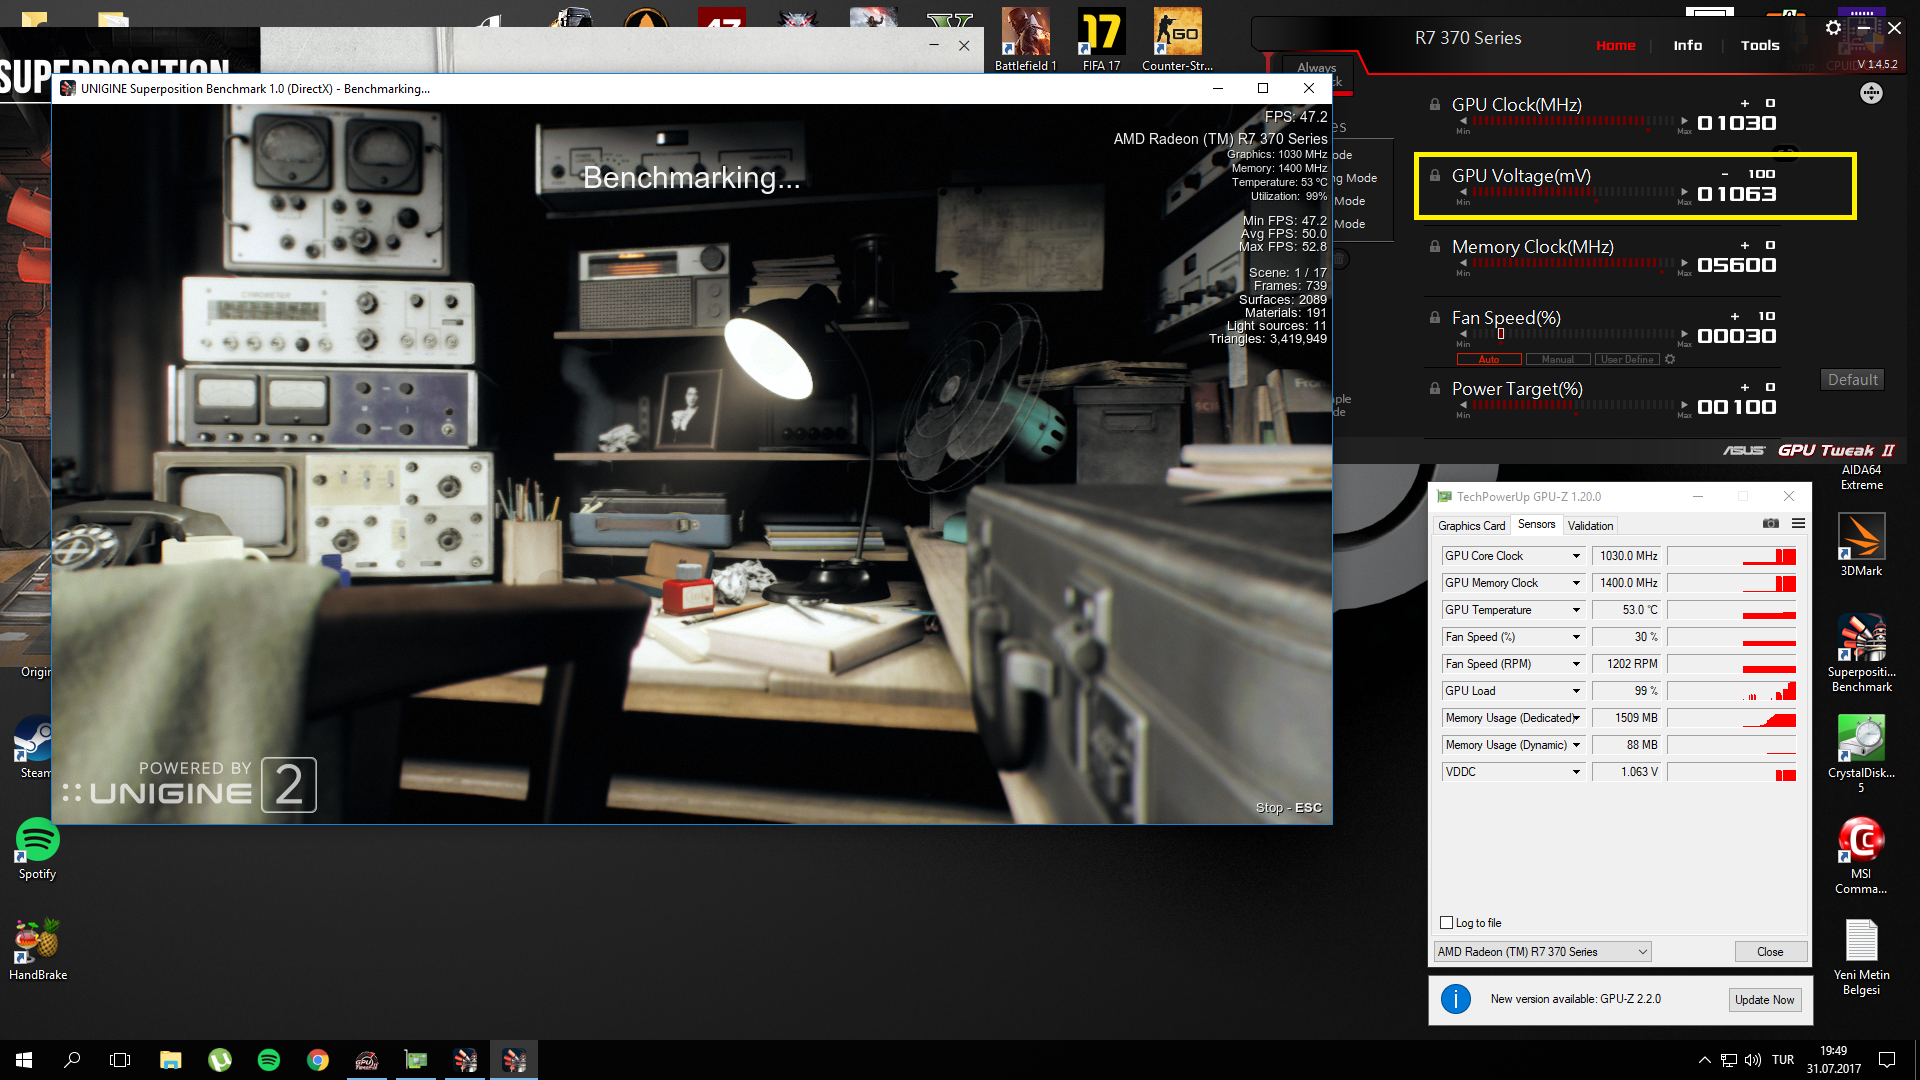Click Update Now for GPU-Z 2.2.0

[1764, 1000]
